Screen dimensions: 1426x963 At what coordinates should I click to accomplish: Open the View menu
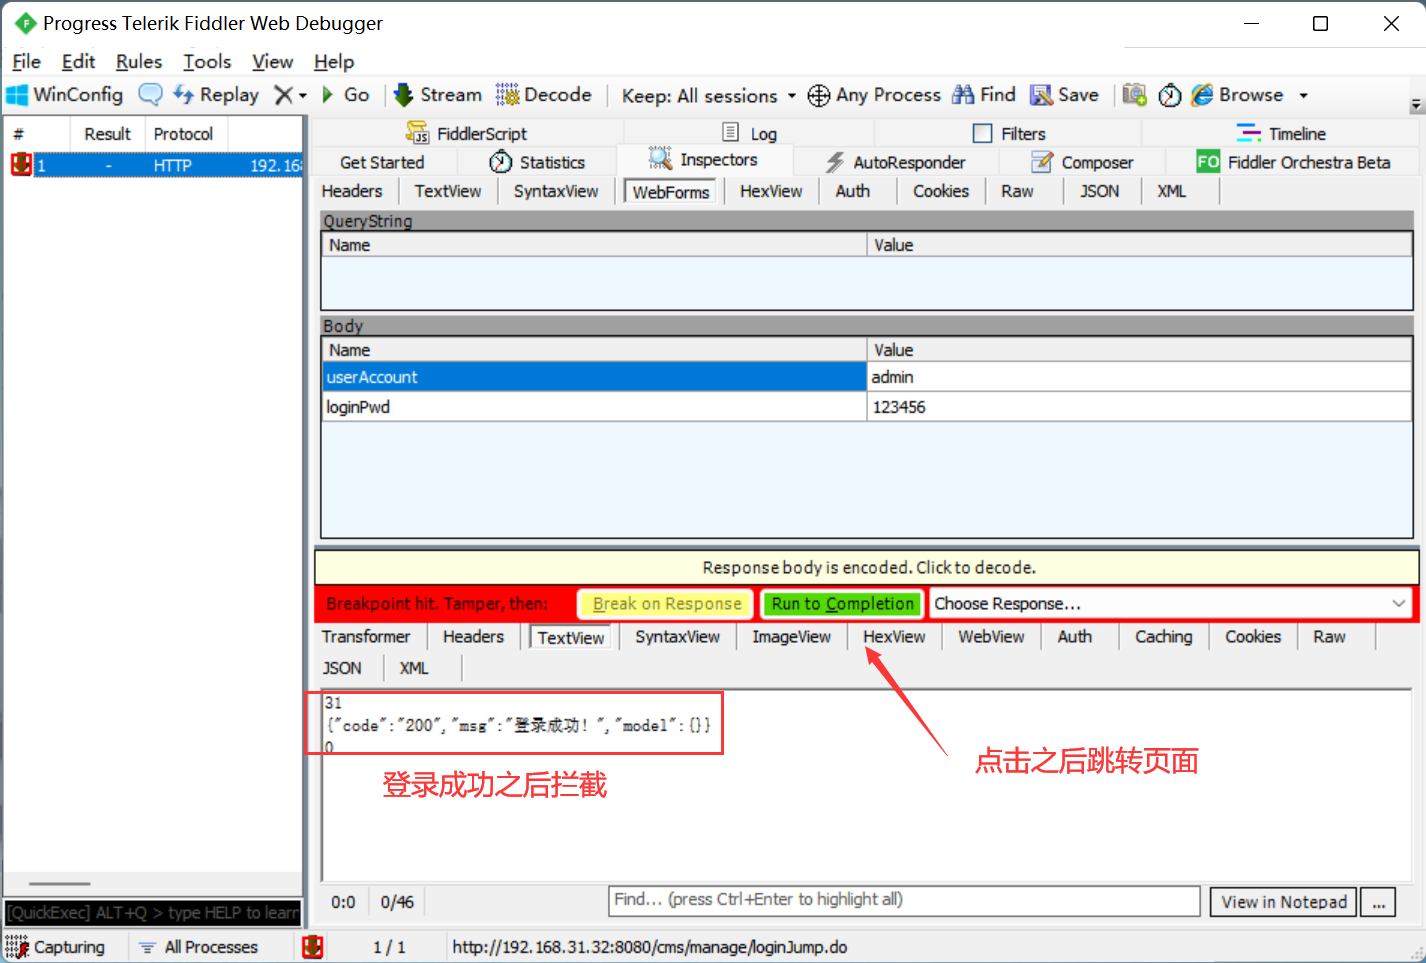(272, 62)
